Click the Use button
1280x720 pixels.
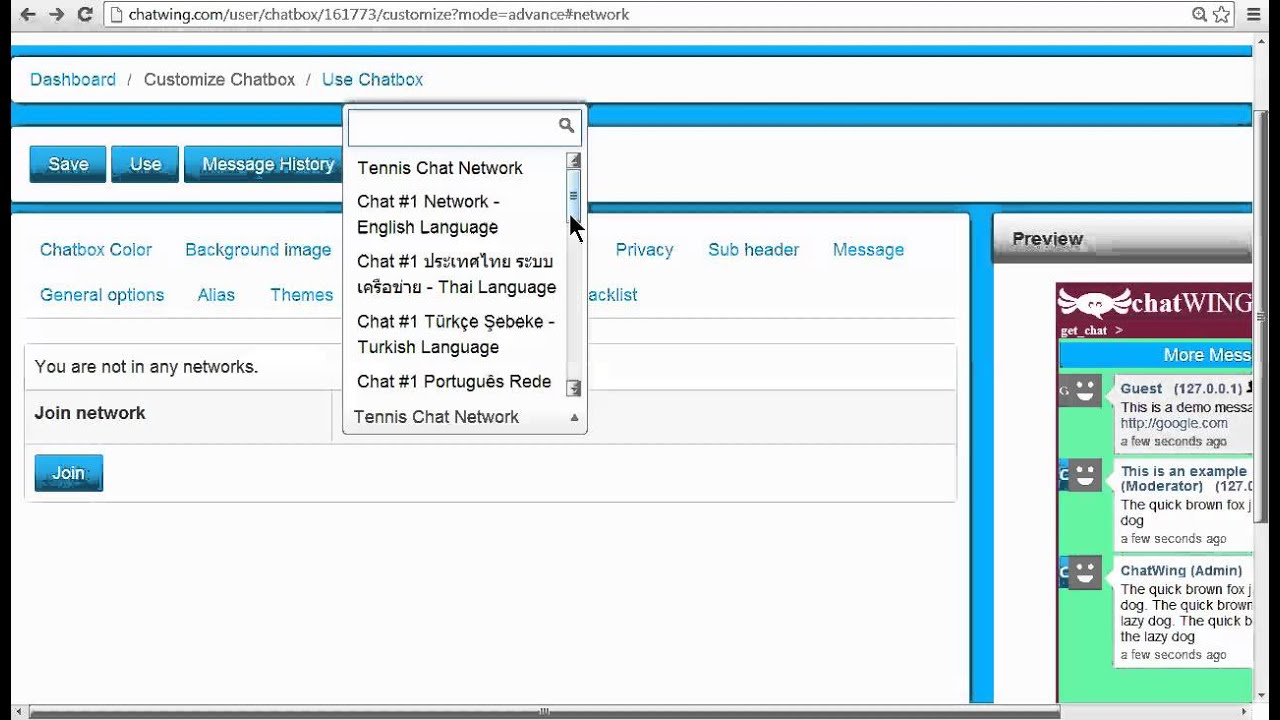[145, 164]
